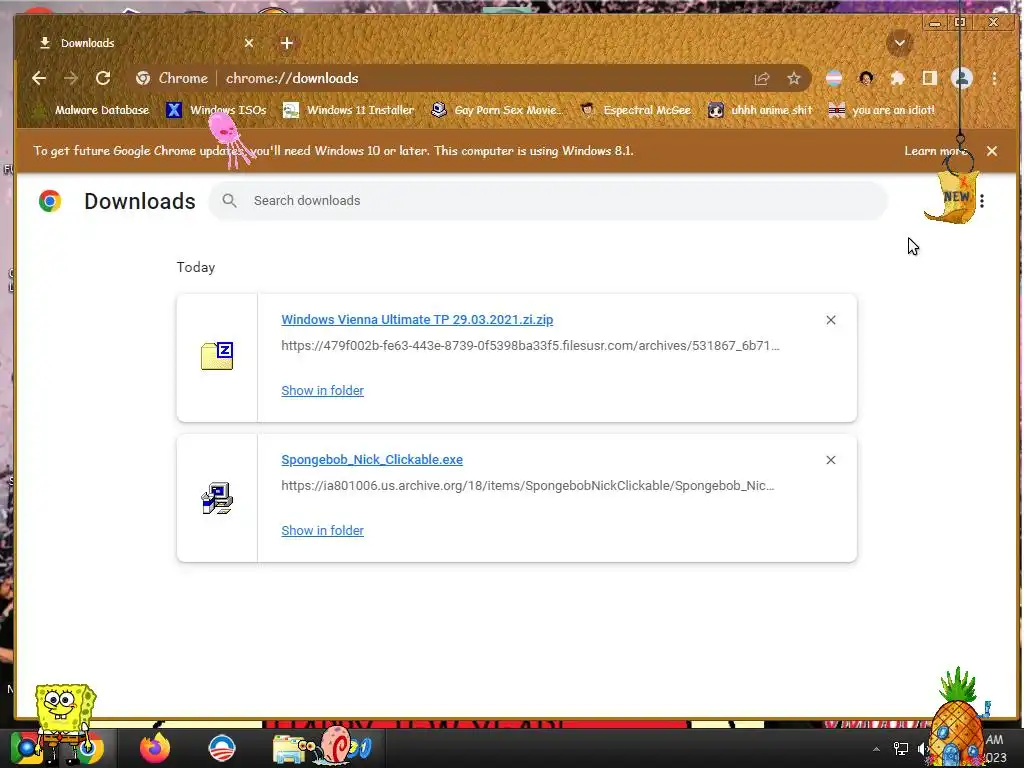Open Firefox from the taskbar
Screen dimensions: 1024x768
click(155, 748)
